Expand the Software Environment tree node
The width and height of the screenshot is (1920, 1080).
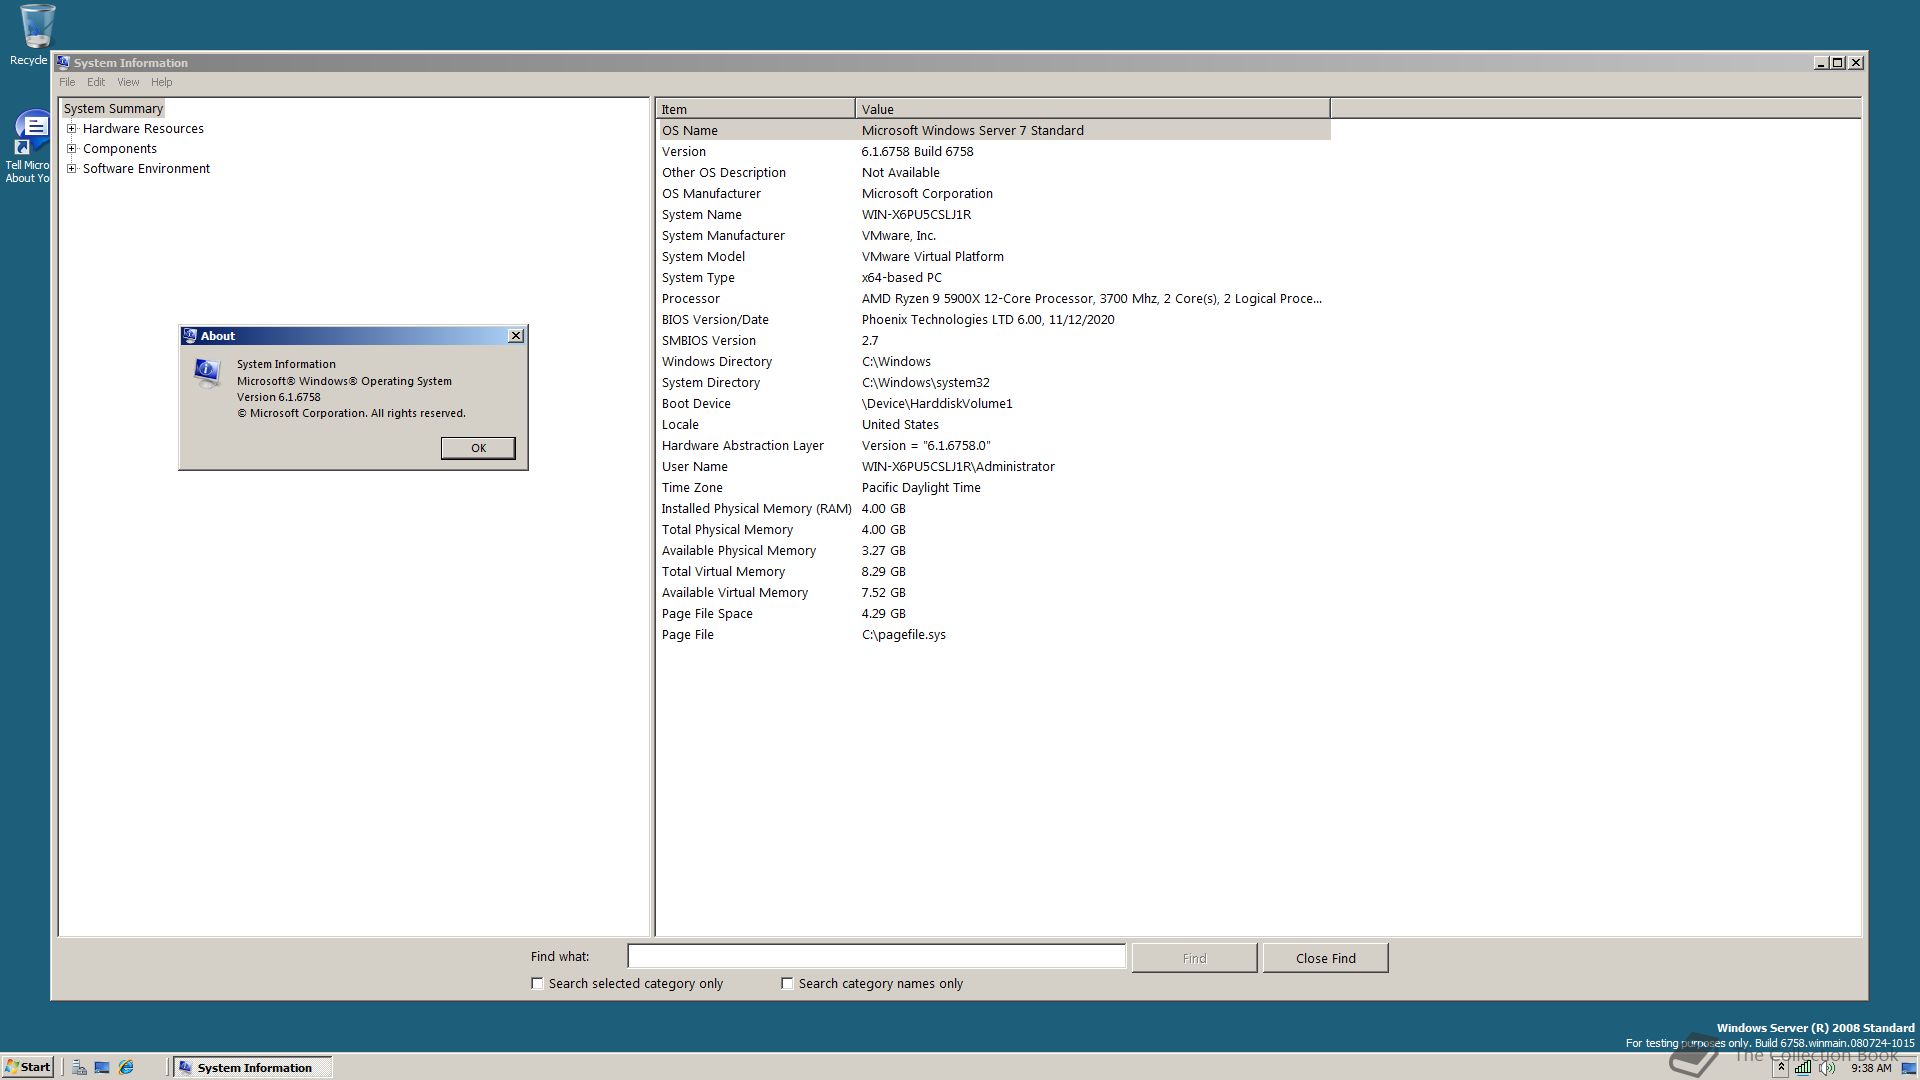(x=72, y=169)
